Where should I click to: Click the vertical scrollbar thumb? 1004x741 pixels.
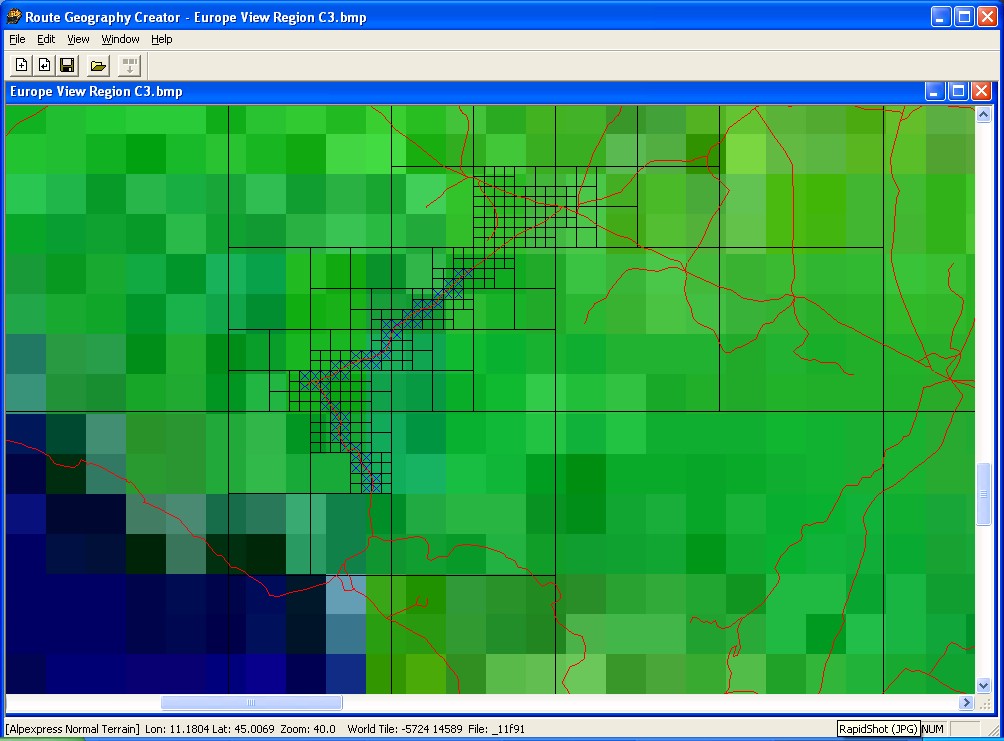984,494
